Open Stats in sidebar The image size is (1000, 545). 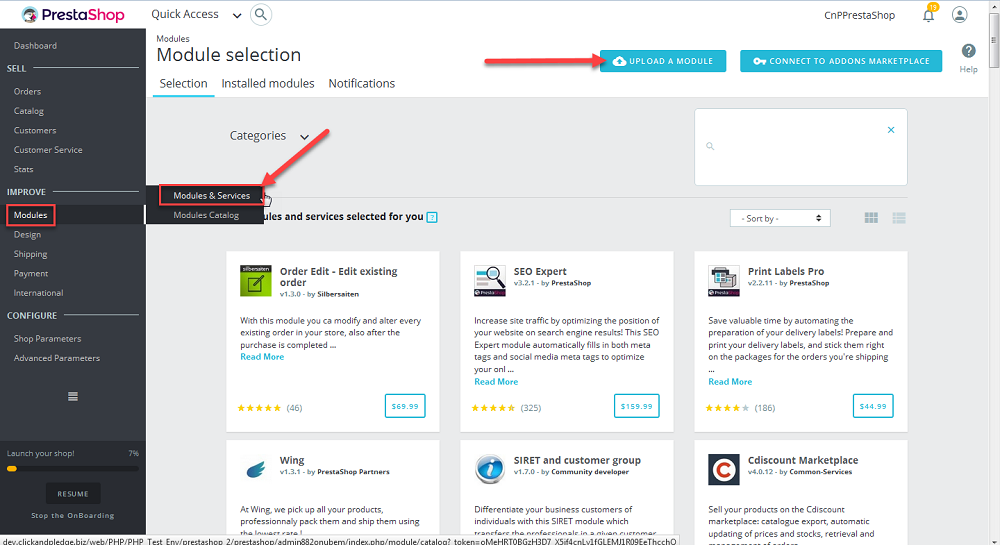[24, 170]
